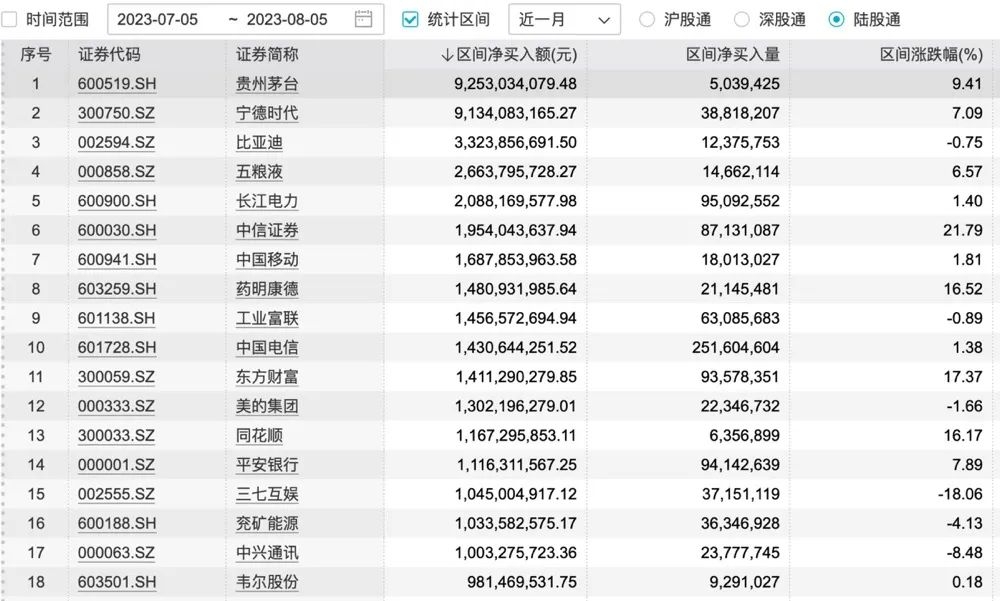Open the 兖矿能源 stock name link

click(x=267, y=524)
